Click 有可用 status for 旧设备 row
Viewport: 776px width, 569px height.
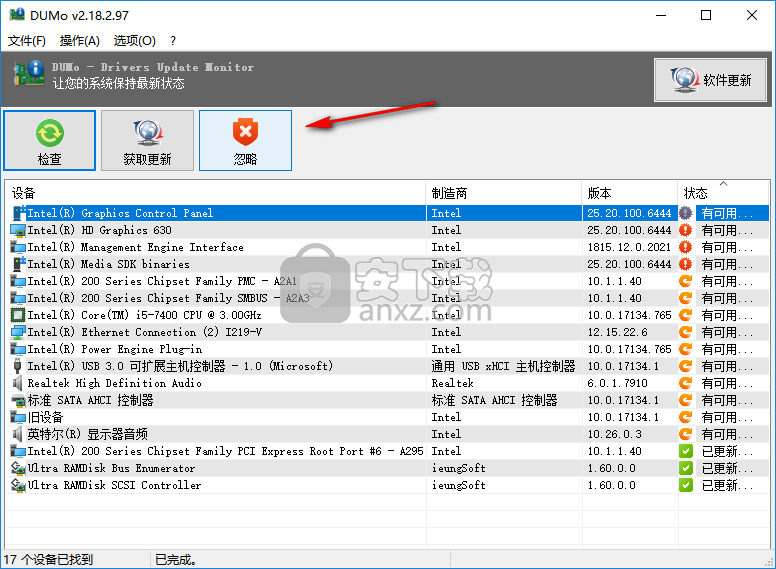point(728,417)
